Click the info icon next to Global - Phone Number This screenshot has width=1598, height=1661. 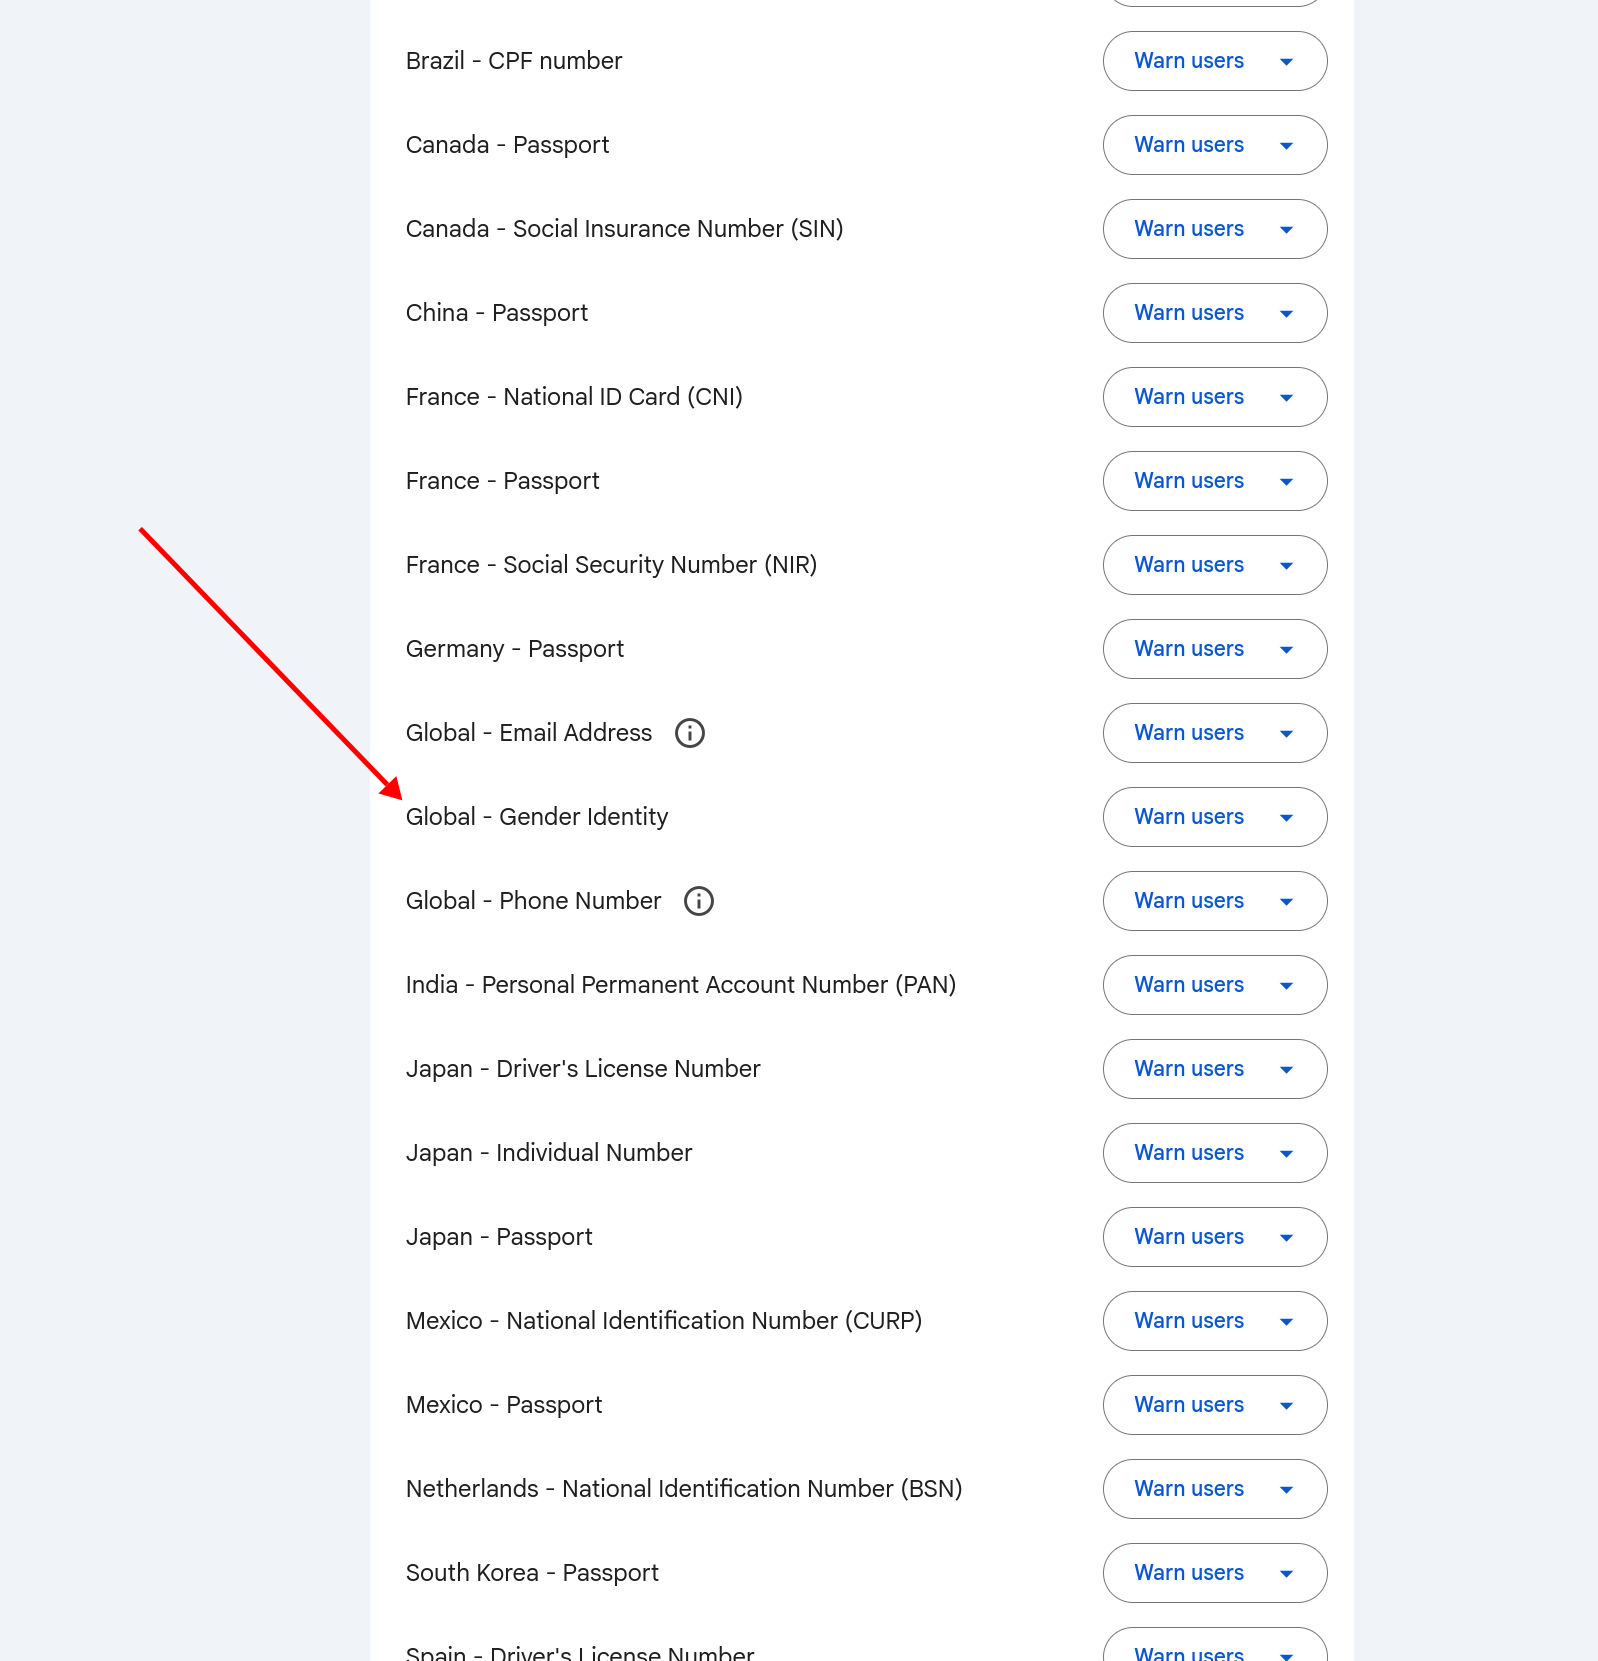tap(699, 901)
